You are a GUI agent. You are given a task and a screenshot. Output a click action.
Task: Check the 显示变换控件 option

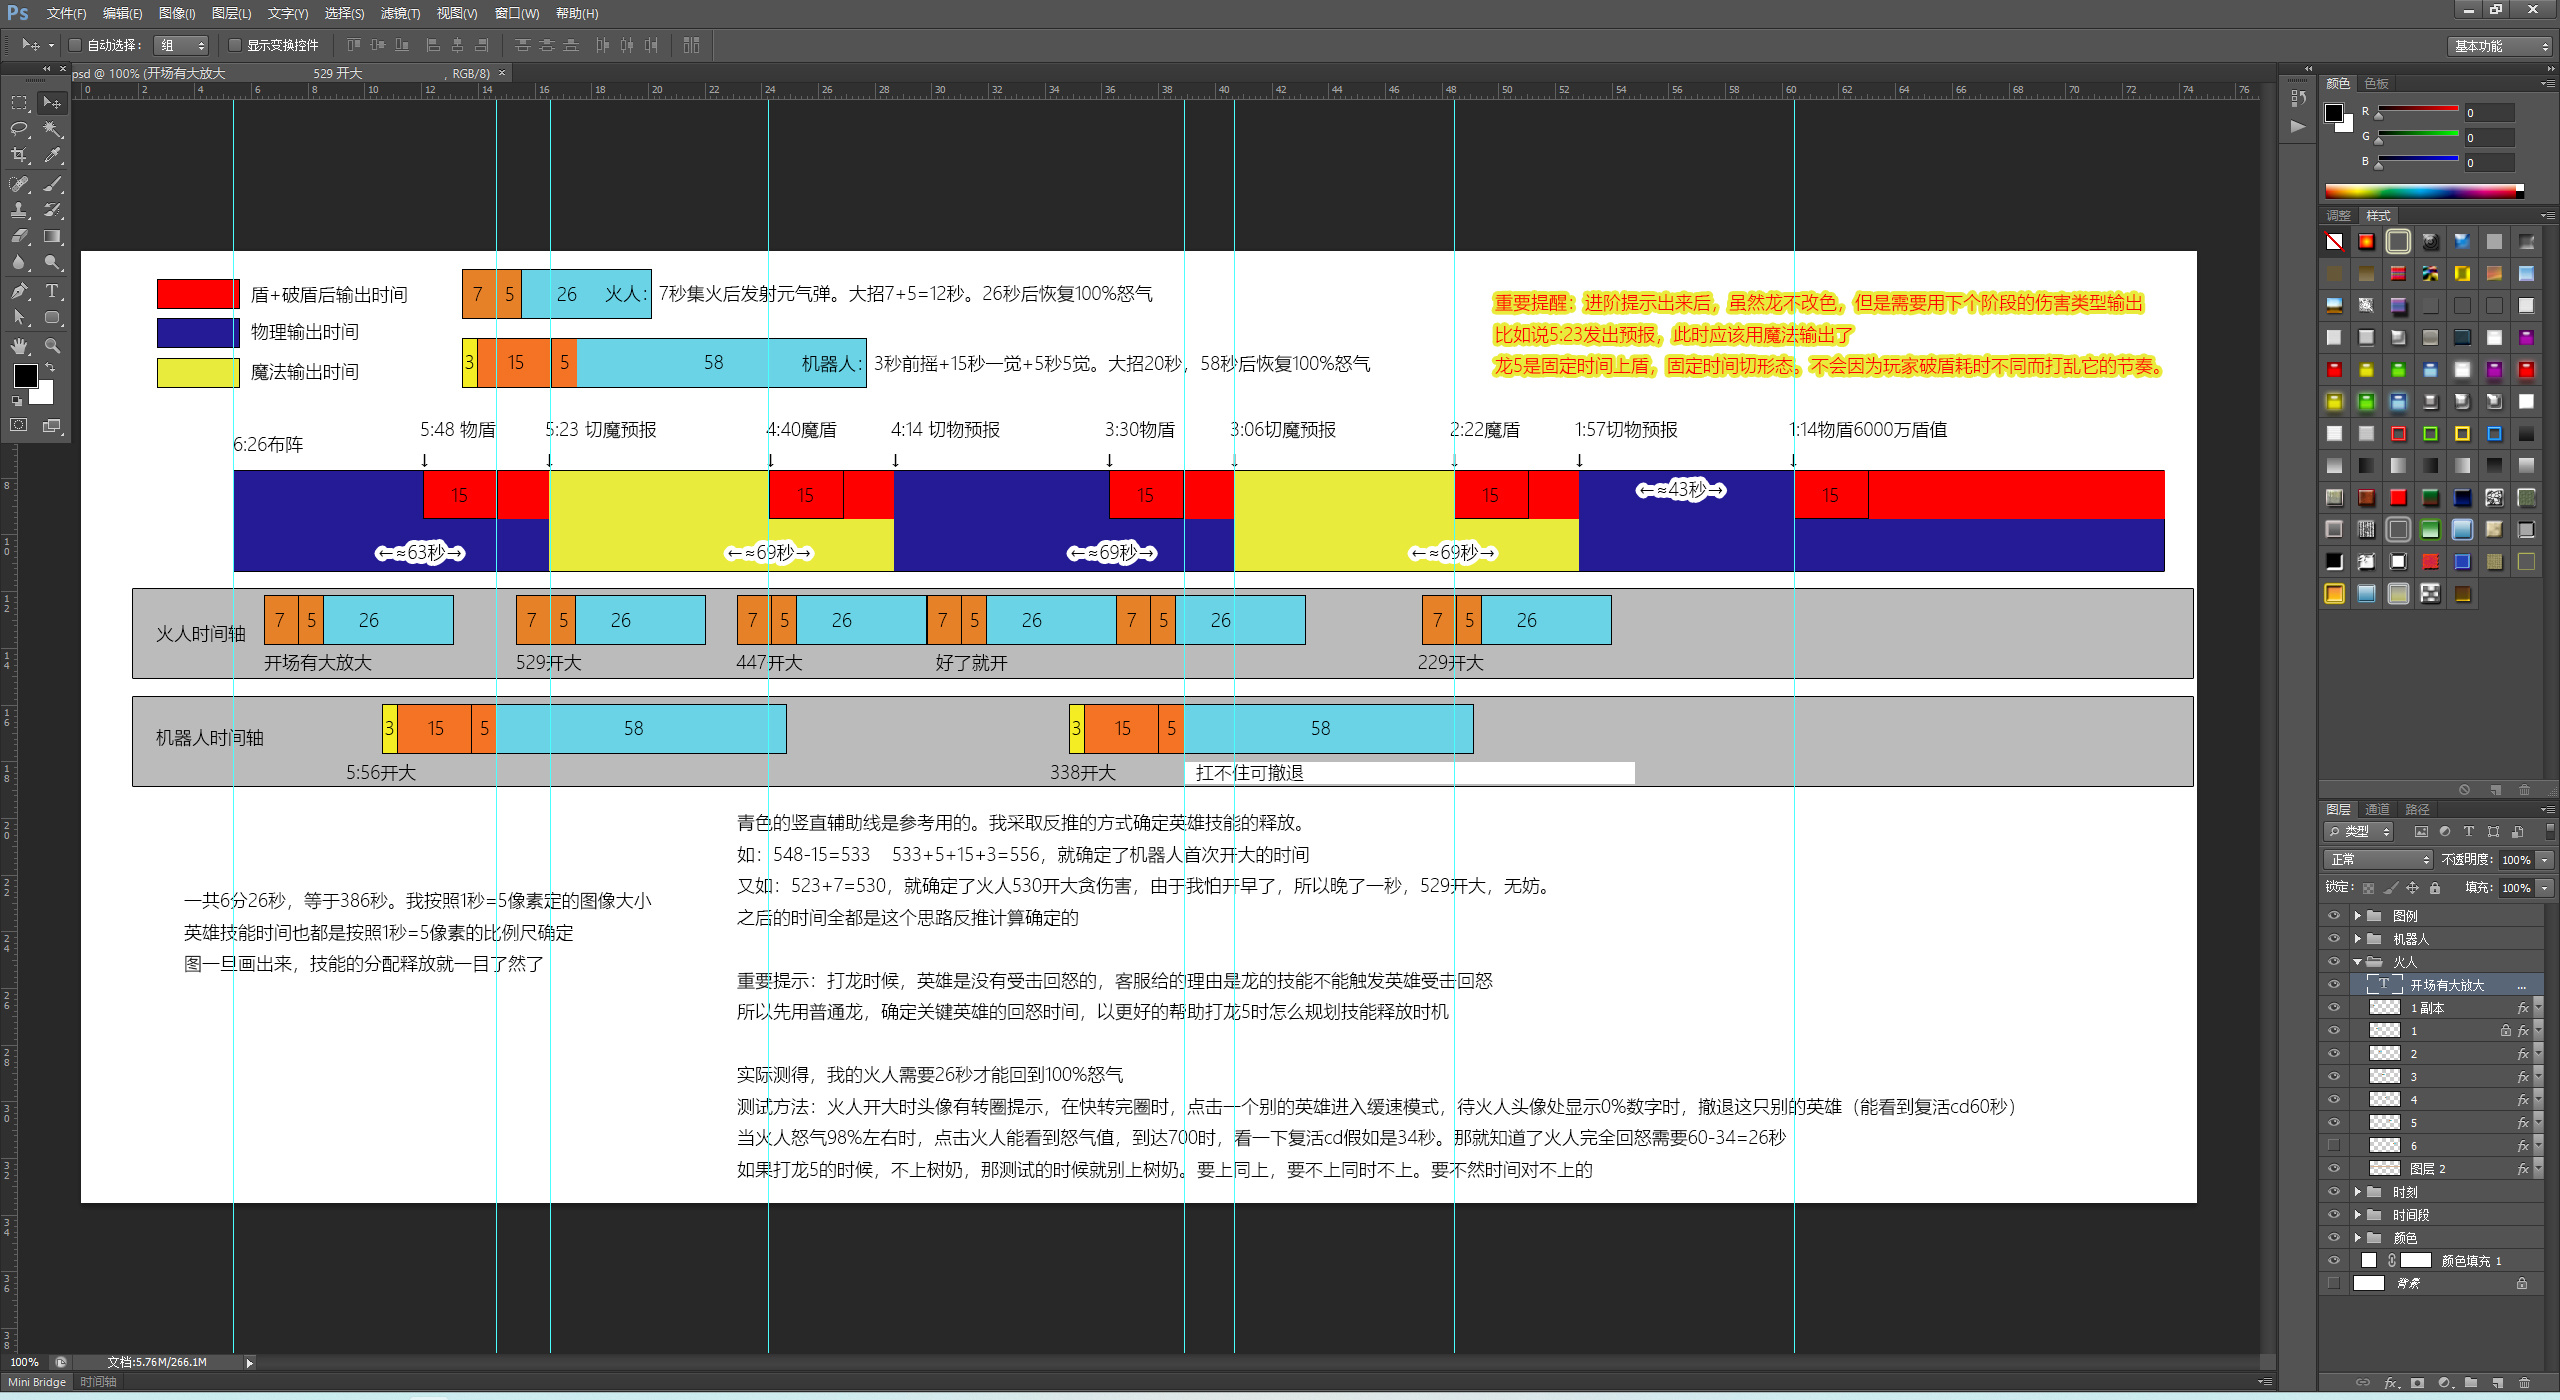pyautogui.click(x=235, y=45)
